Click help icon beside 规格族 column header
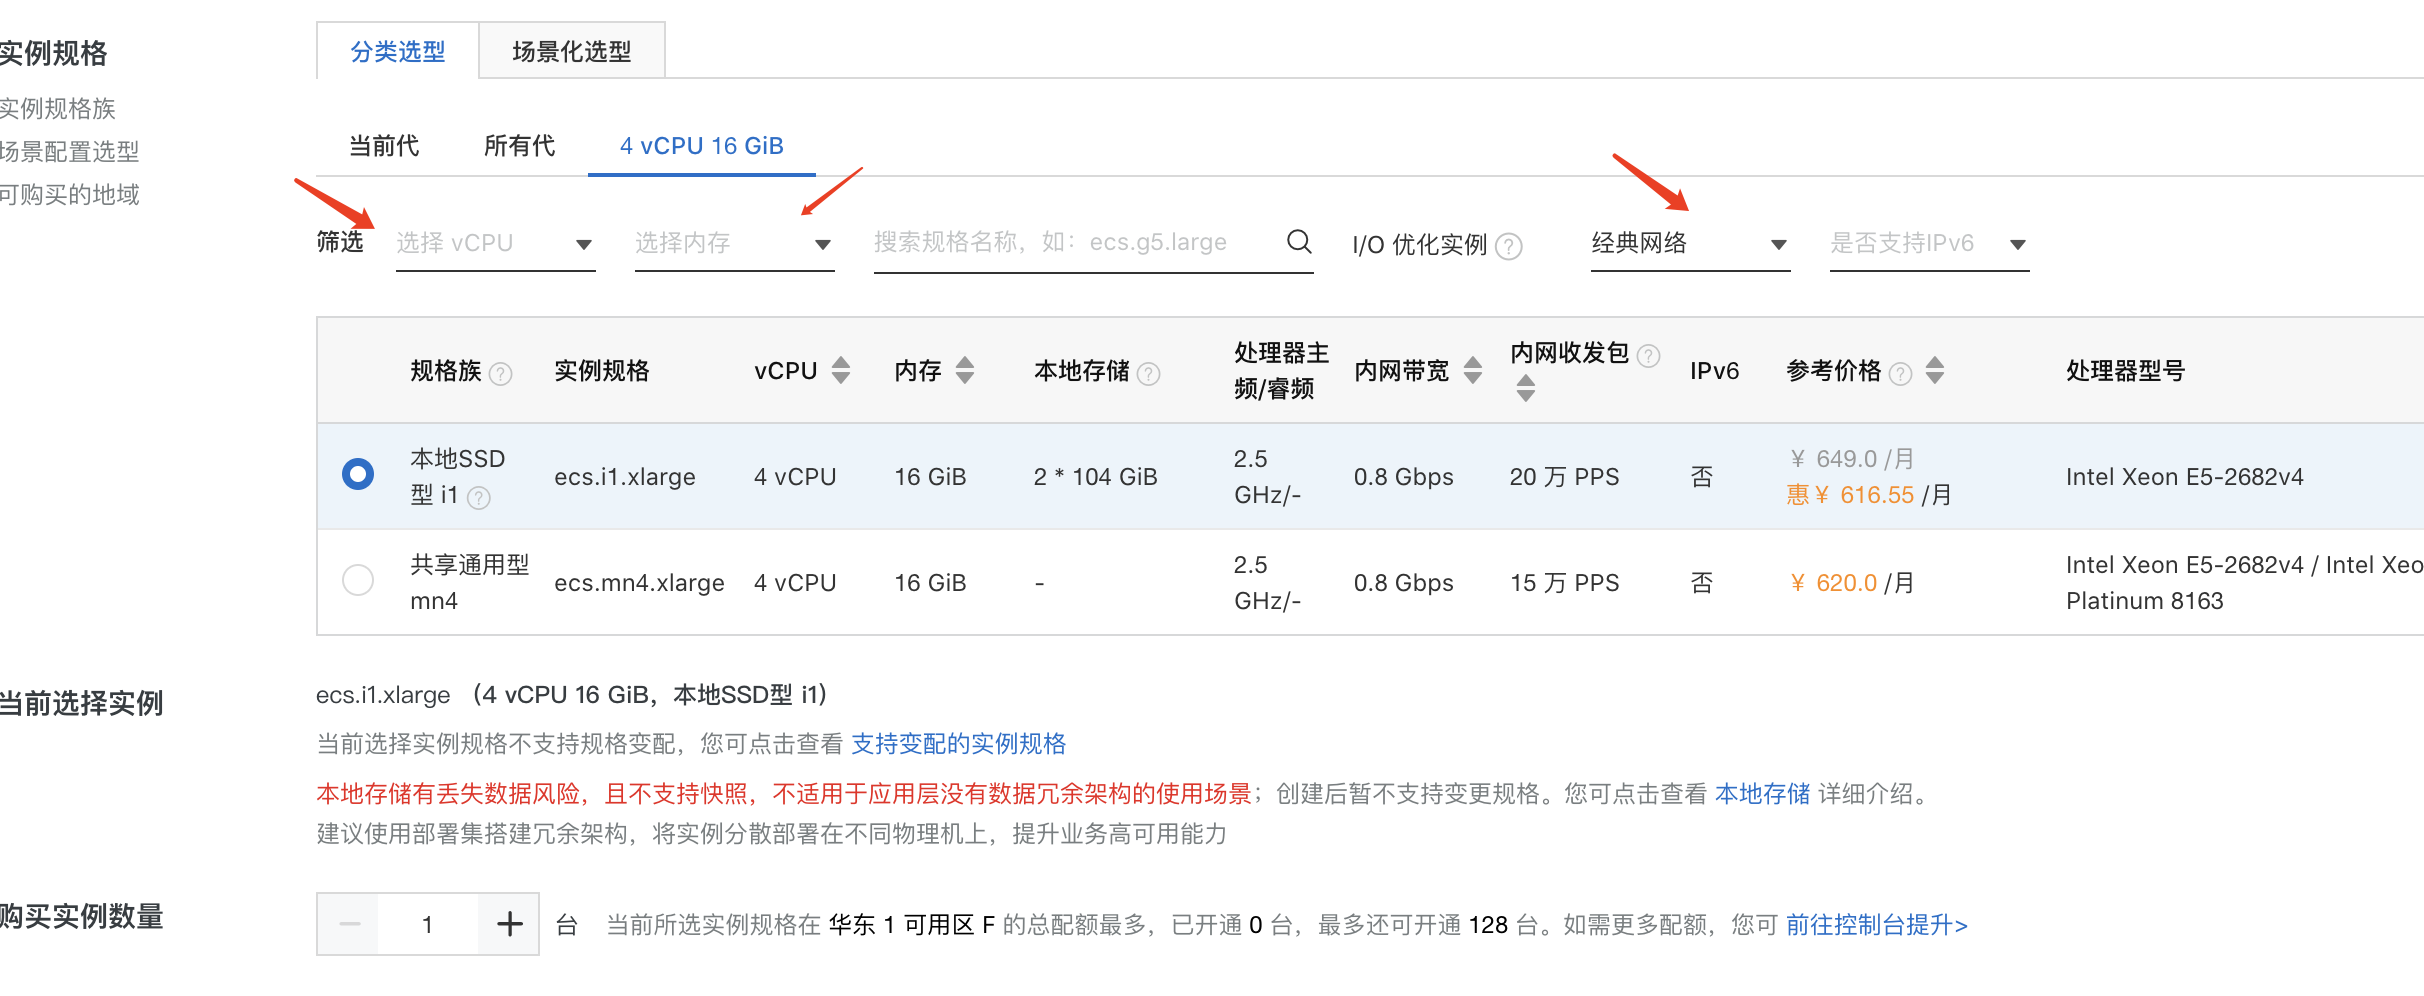Screen dimensions: 2424x996 [501, 374]
